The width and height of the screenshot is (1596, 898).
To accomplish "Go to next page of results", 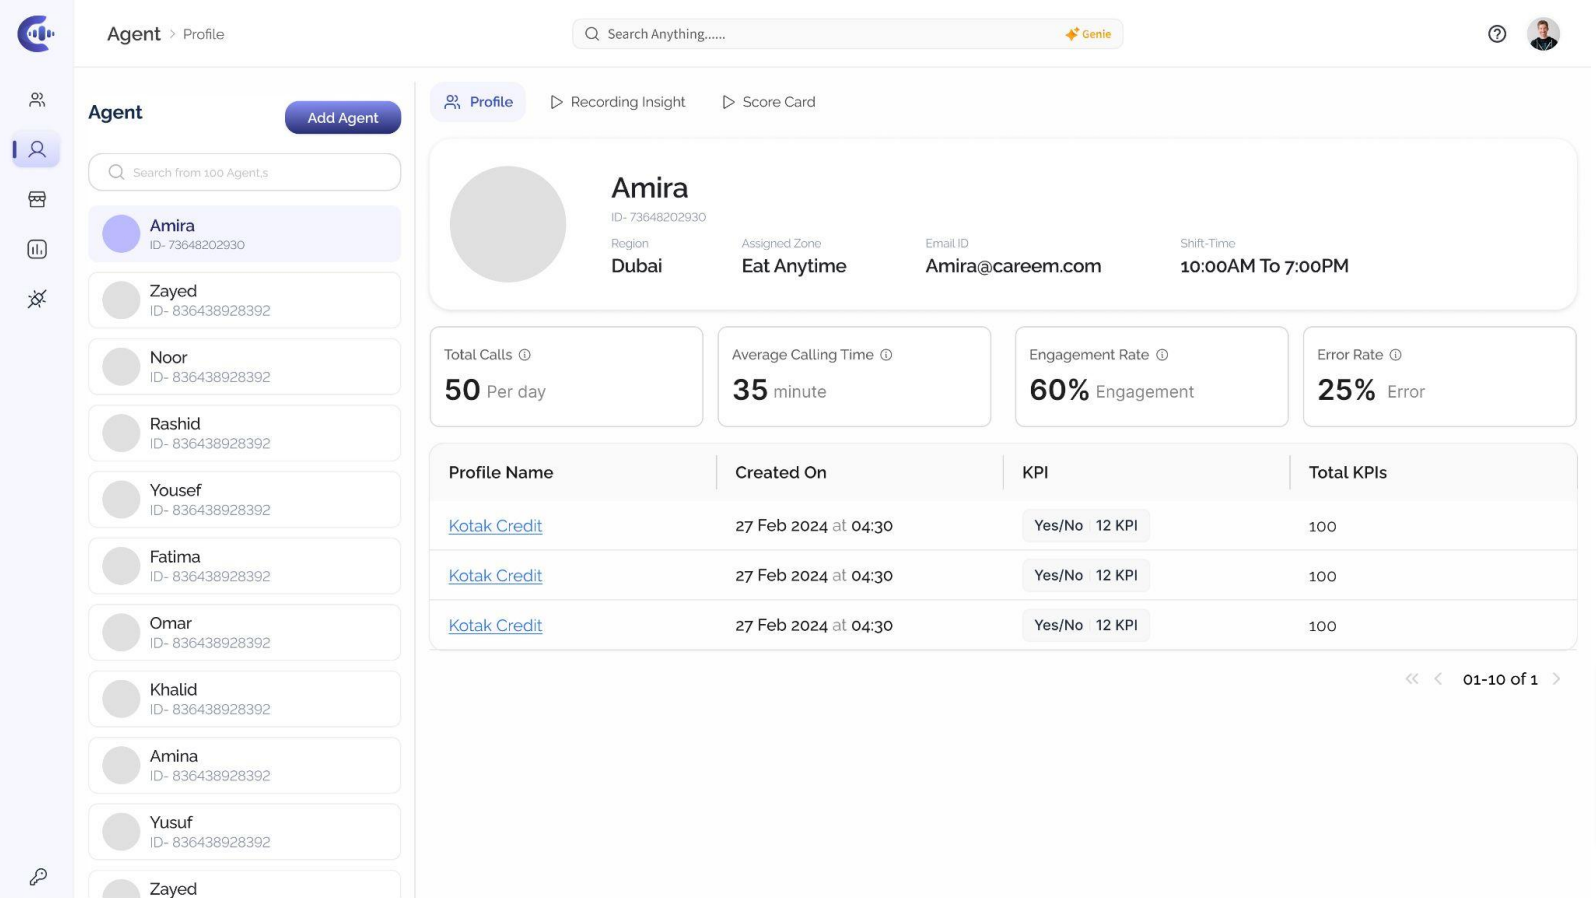I will click(x=1556, y=679).
